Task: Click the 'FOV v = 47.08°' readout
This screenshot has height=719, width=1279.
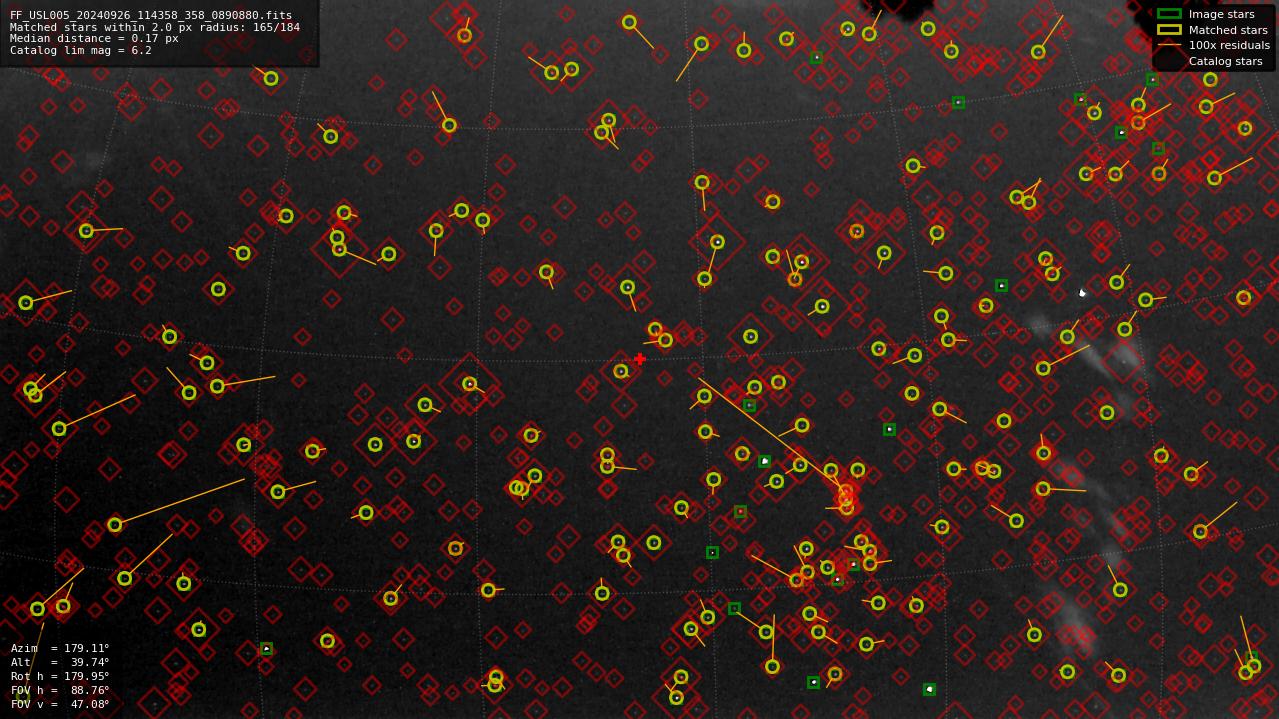Action: (x=60, y=704)
